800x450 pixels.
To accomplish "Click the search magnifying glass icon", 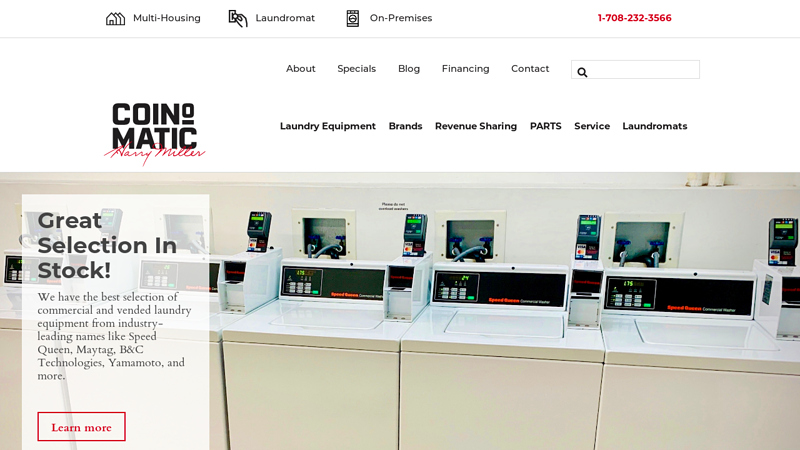I will click(x=582, y=72).
